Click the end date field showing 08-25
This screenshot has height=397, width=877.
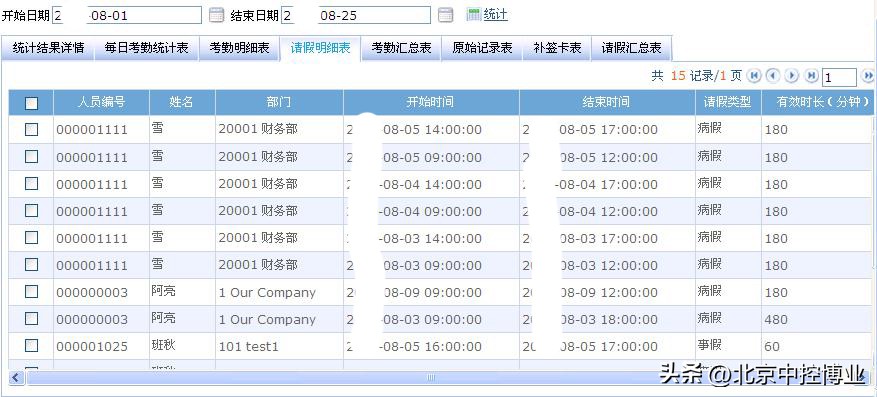[x=356, y=15]
